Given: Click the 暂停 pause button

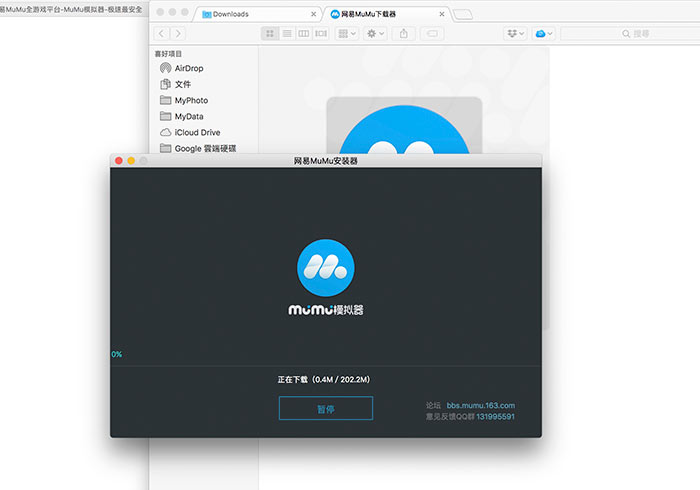Looking at the screenshot, I should tap(326, 408).
